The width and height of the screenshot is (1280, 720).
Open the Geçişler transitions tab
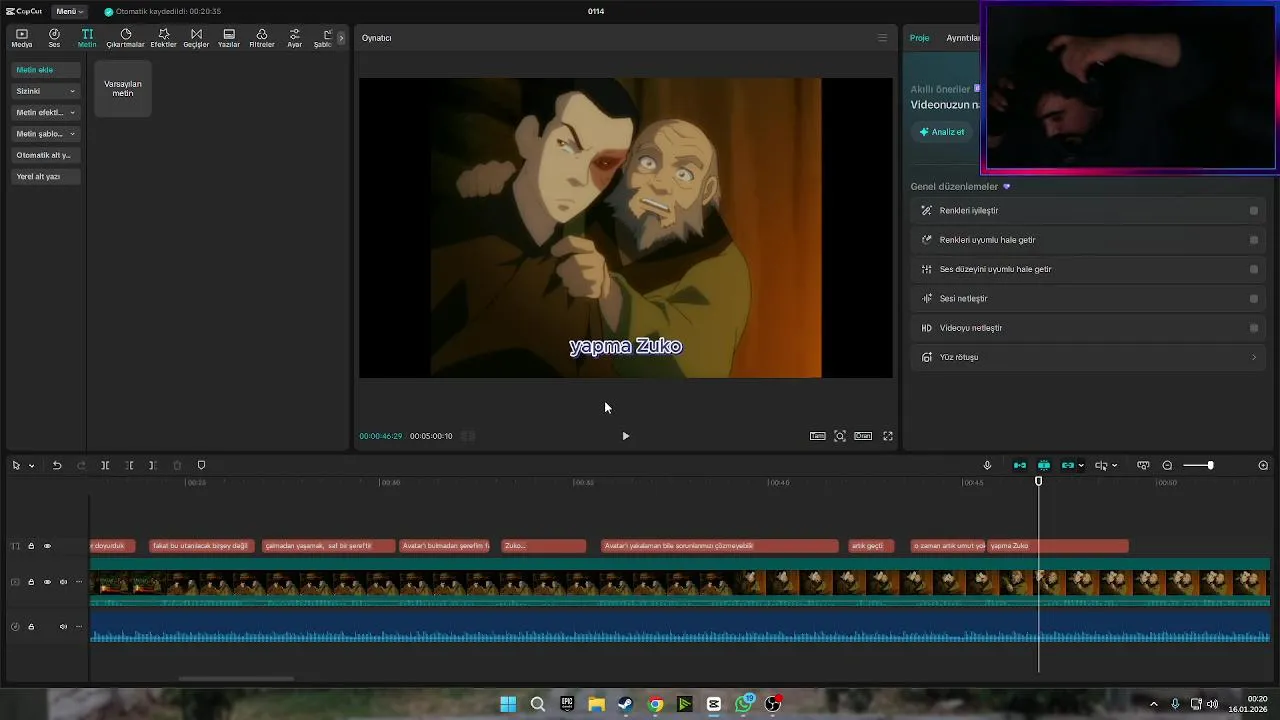point(196,38)
